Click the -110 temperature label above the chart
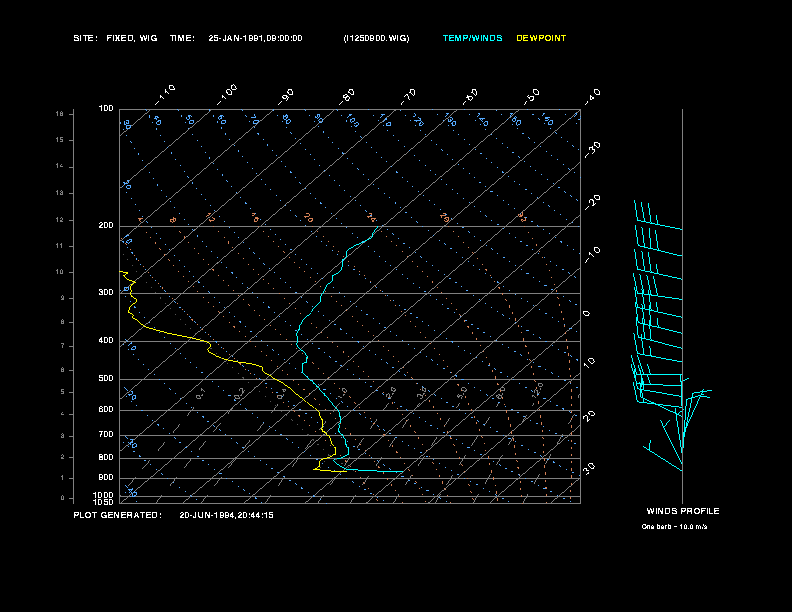The width and height of the screenshot is (792, 612). [165, 95]
